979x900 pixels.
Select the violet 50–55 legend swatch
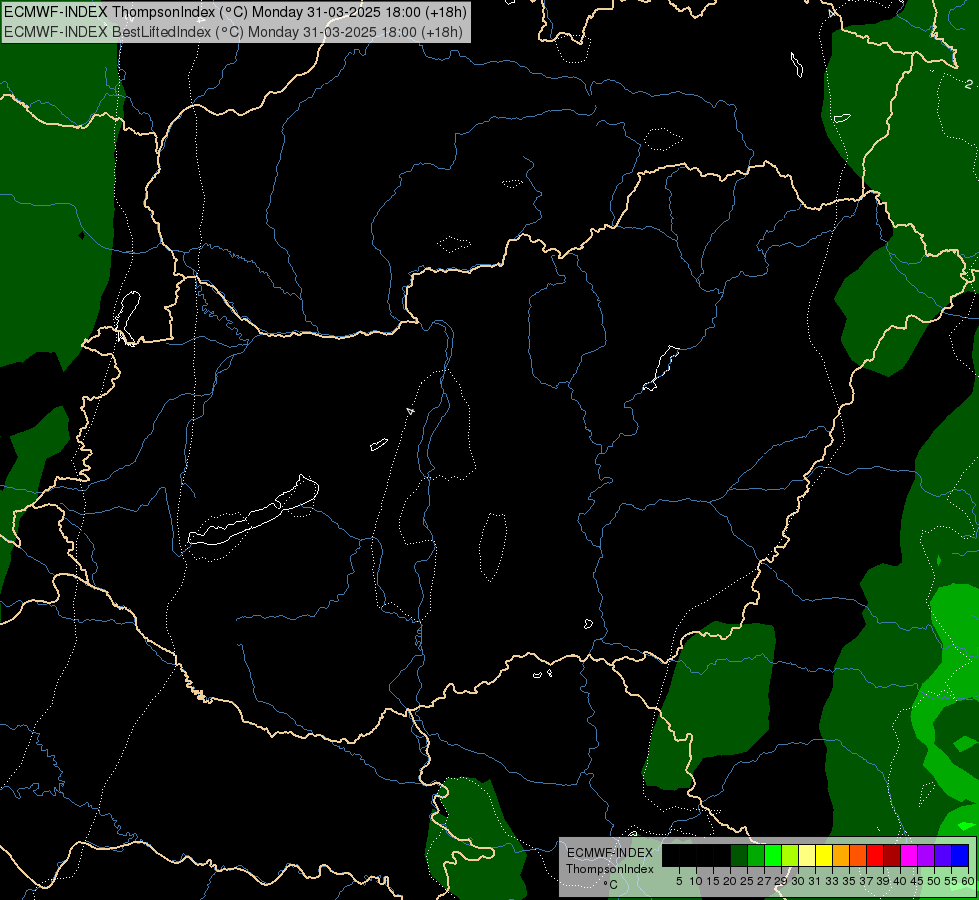tap(943, 855)
